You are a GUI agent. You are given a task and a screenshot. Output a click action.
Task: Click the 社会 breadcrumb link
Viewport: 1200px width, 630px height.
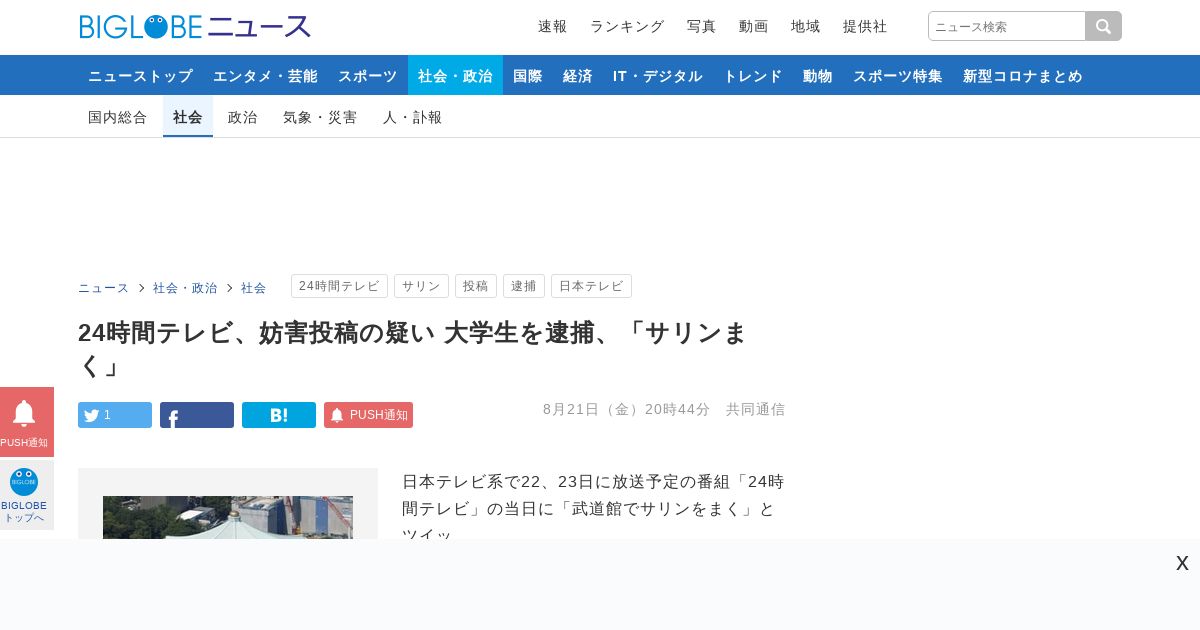(x=254, y=288)
